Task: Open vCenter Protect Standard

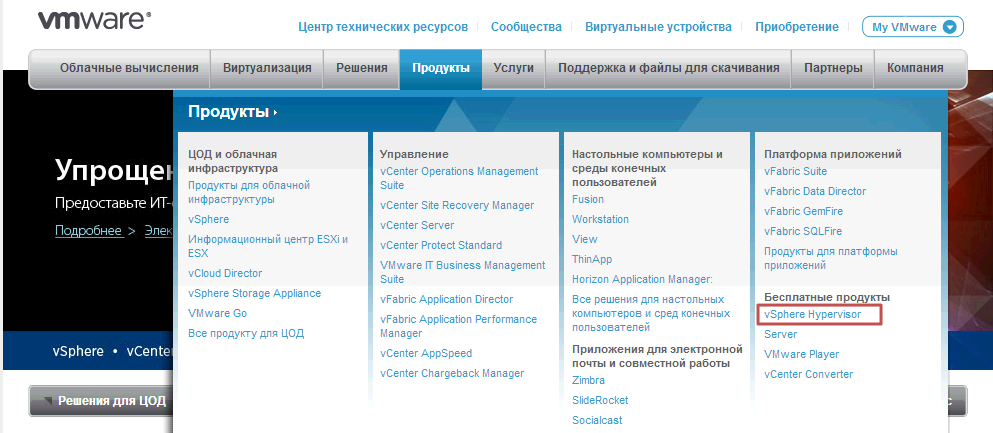Action: (441, 246)
